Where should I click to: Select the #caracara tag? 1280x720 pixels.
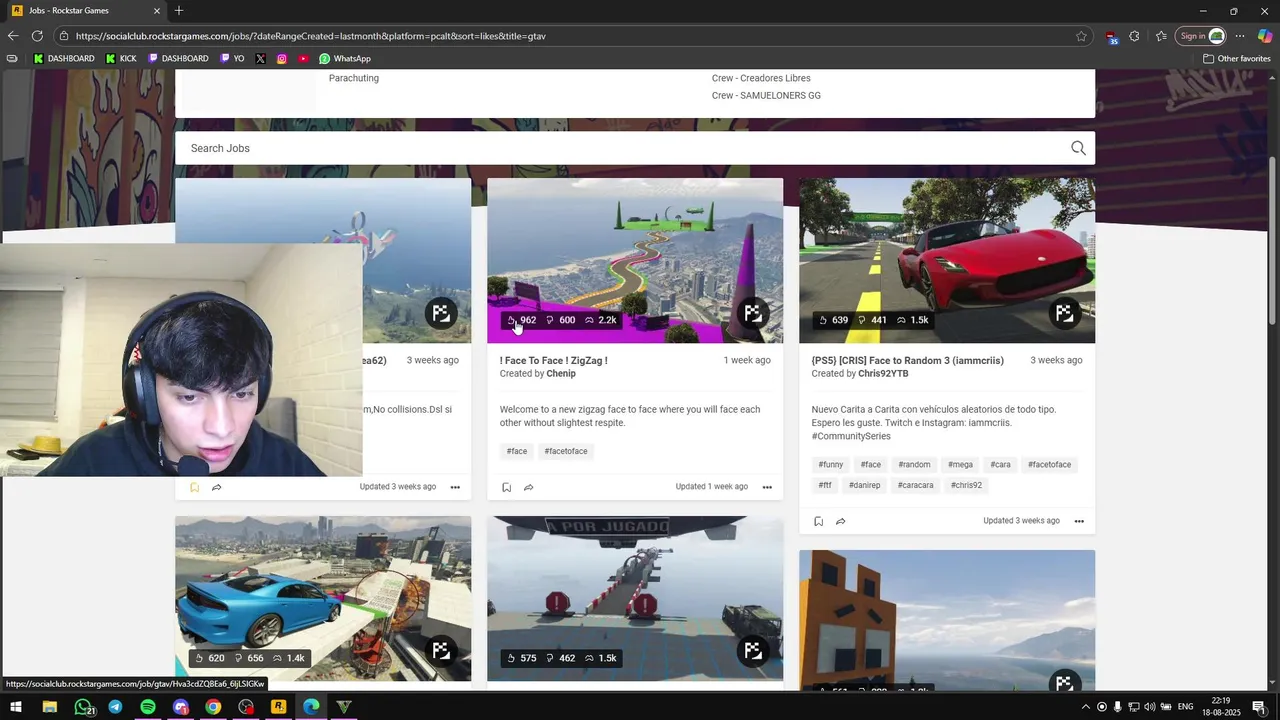coord(916,485)
